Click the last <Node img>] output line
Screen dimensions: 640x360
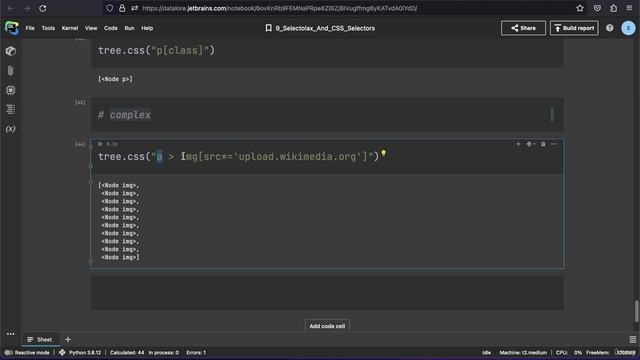click(x=120, y=258)
